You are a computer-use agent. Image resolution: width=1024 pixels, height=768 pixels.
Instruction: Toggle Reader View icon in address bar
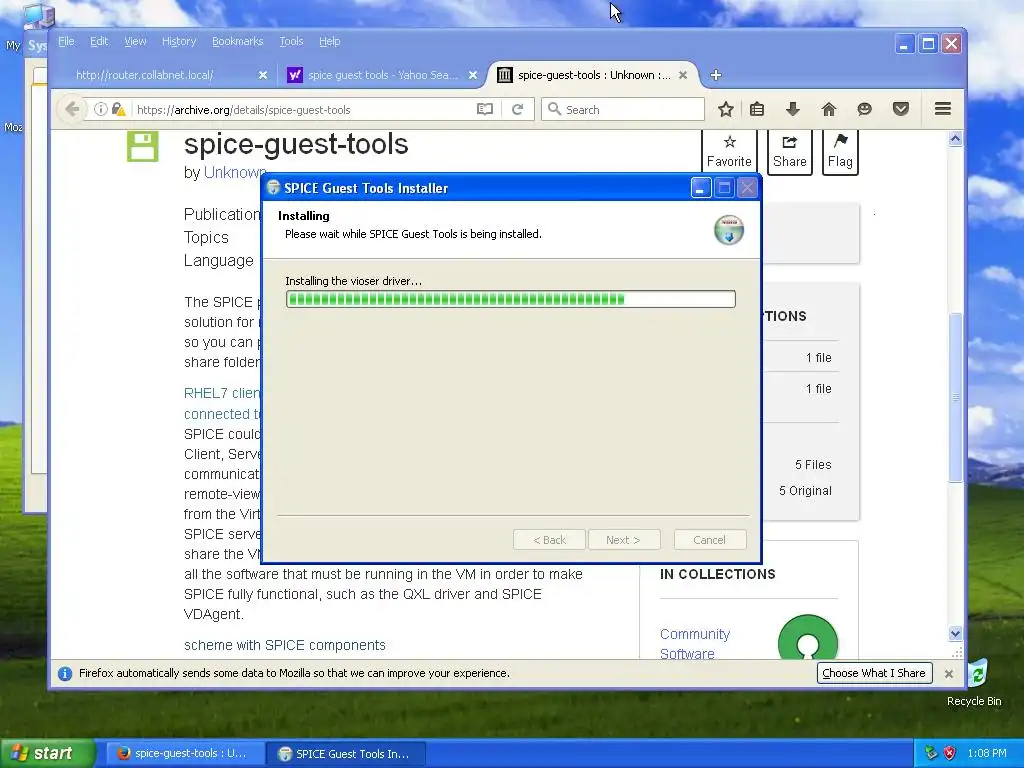tap(485, 109)
